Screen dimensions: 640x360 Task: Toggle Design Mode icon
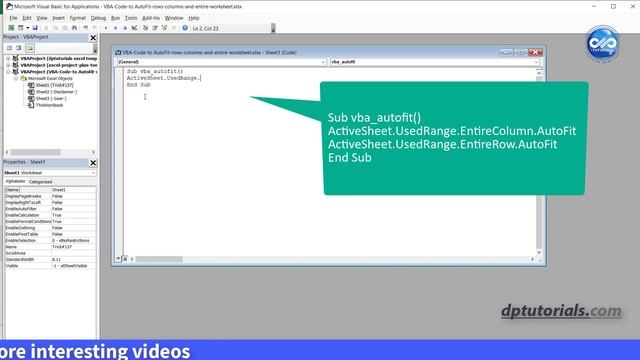click(134, 28)
